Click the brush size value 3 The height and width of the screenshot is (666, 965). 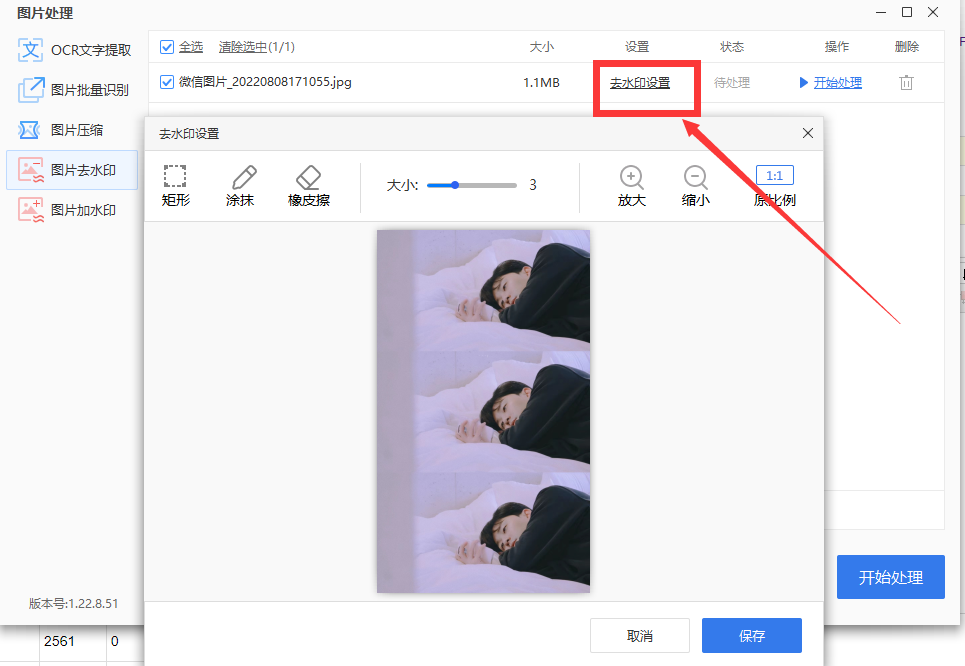pos(533,185)
